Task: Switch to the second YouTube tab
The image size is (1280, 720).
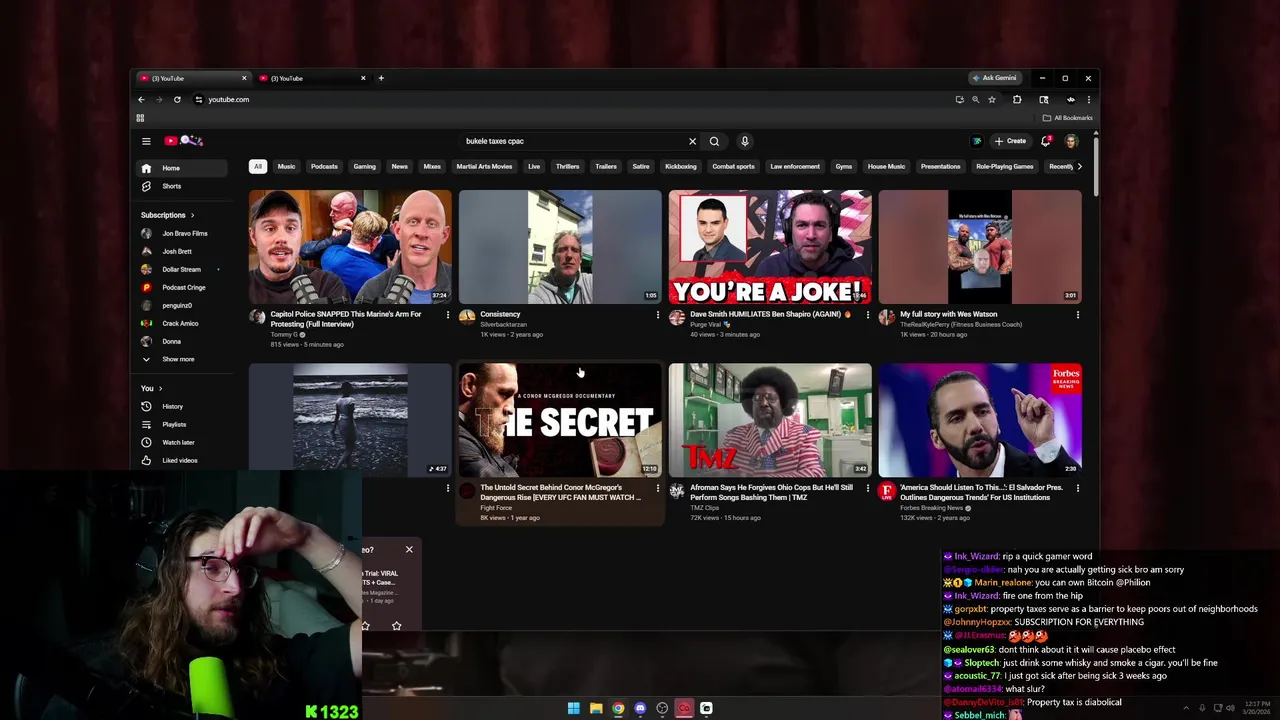Action: pos(312,78)
